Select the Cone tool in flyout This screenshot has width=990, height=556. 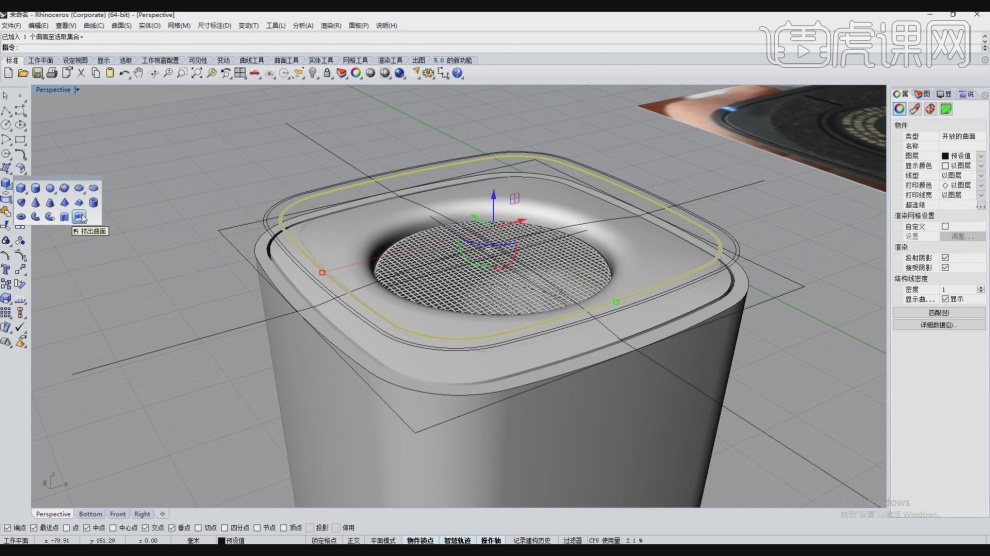[35, 203]
